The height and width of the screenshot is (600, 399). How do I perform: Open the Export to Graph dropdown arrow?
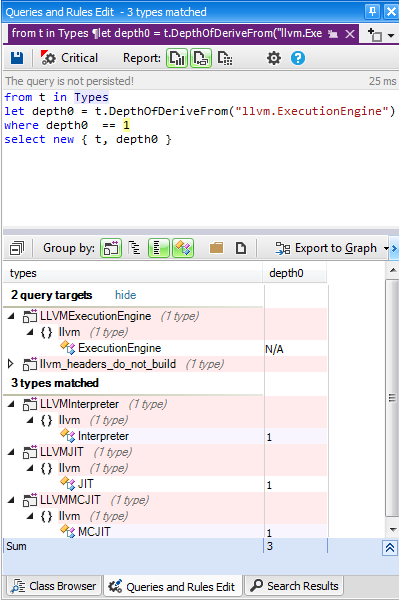point(386,249)
